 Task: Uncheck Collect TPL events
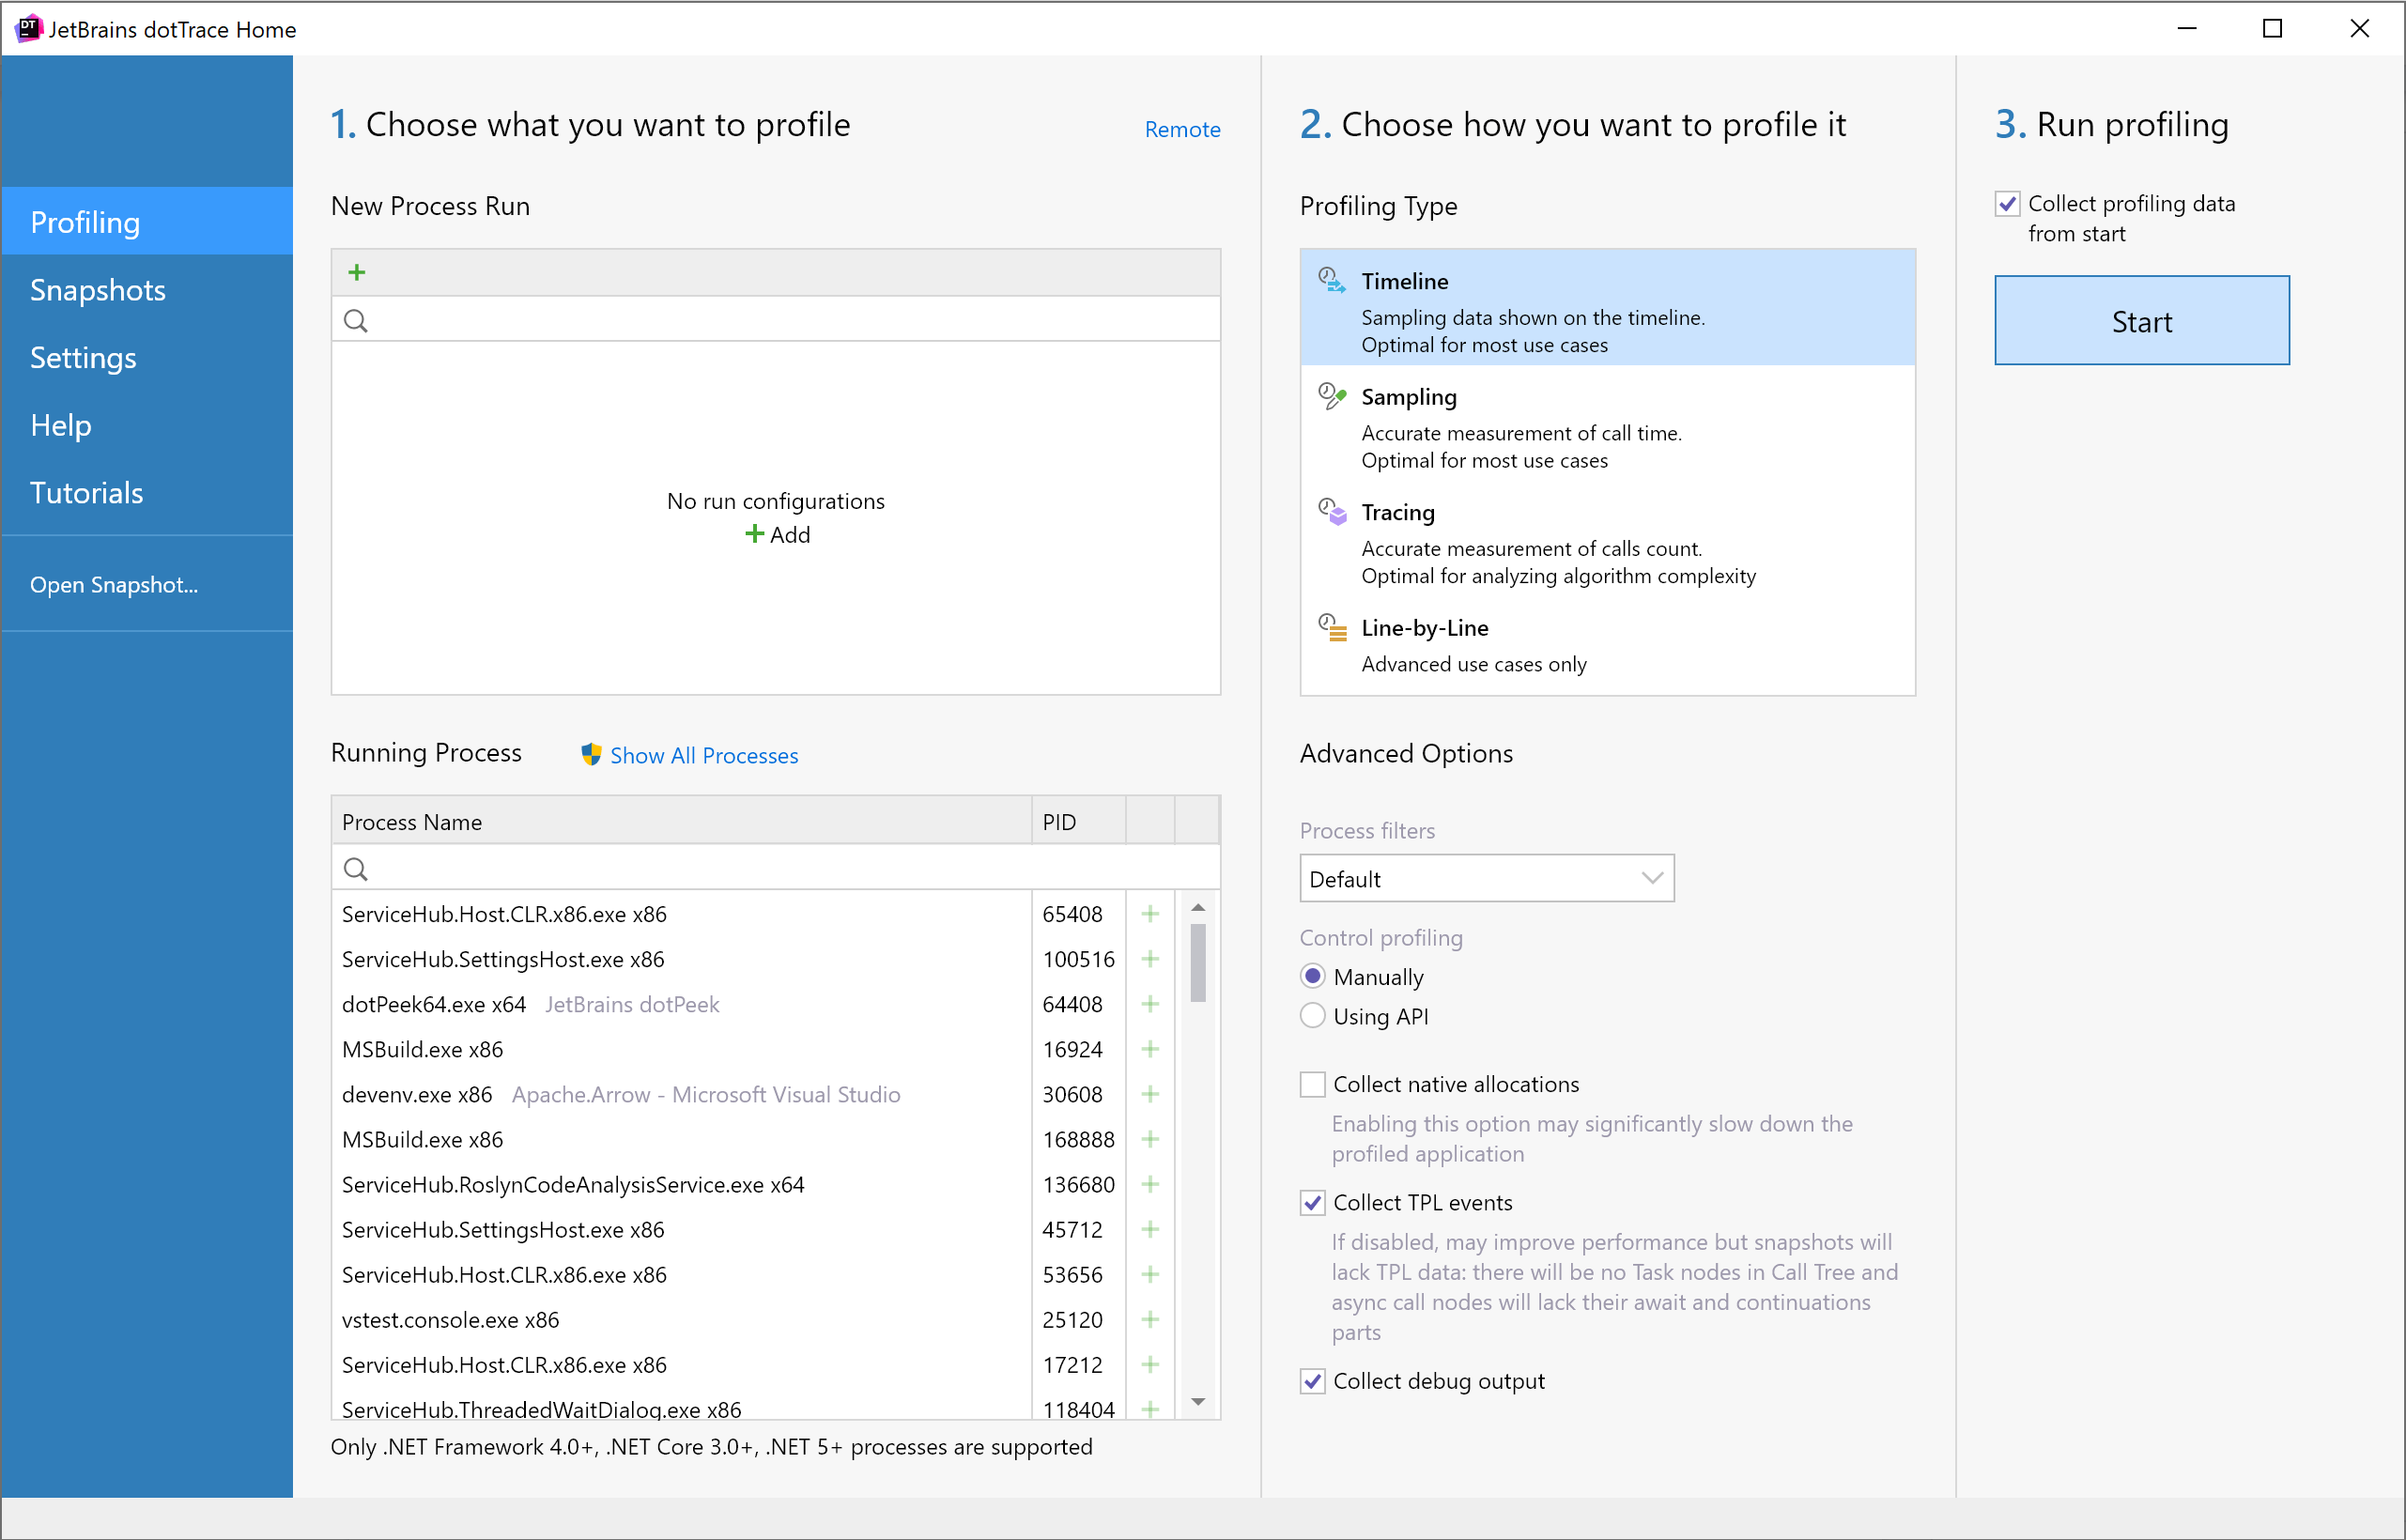(1312, 1202)
